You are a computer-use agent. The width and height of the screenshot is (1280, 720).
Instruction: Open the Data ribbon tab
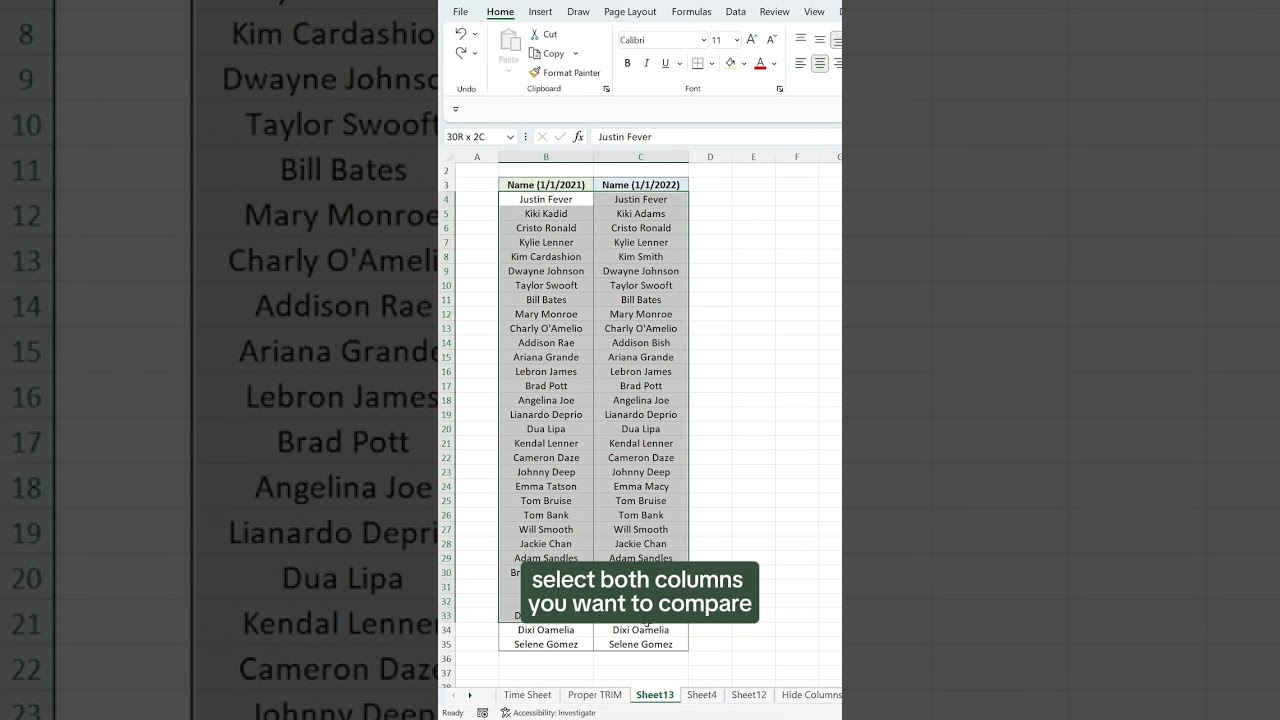(735, 12)
